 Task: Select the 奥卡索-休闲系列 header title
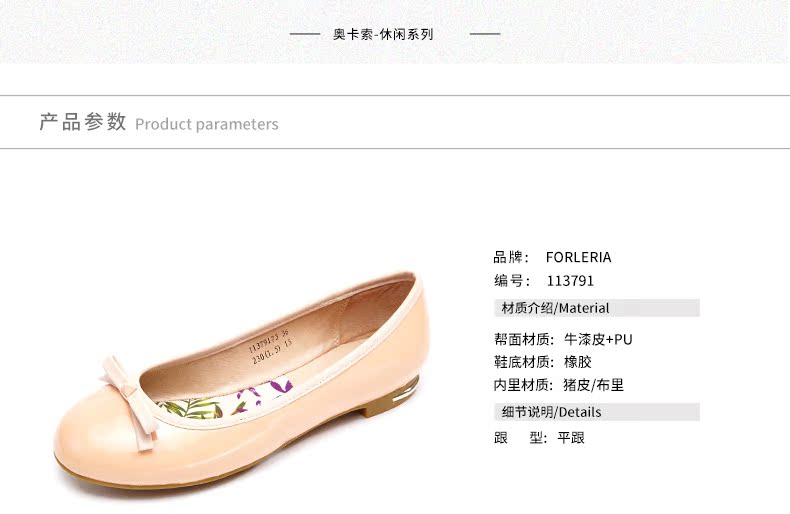coord(383,34)
